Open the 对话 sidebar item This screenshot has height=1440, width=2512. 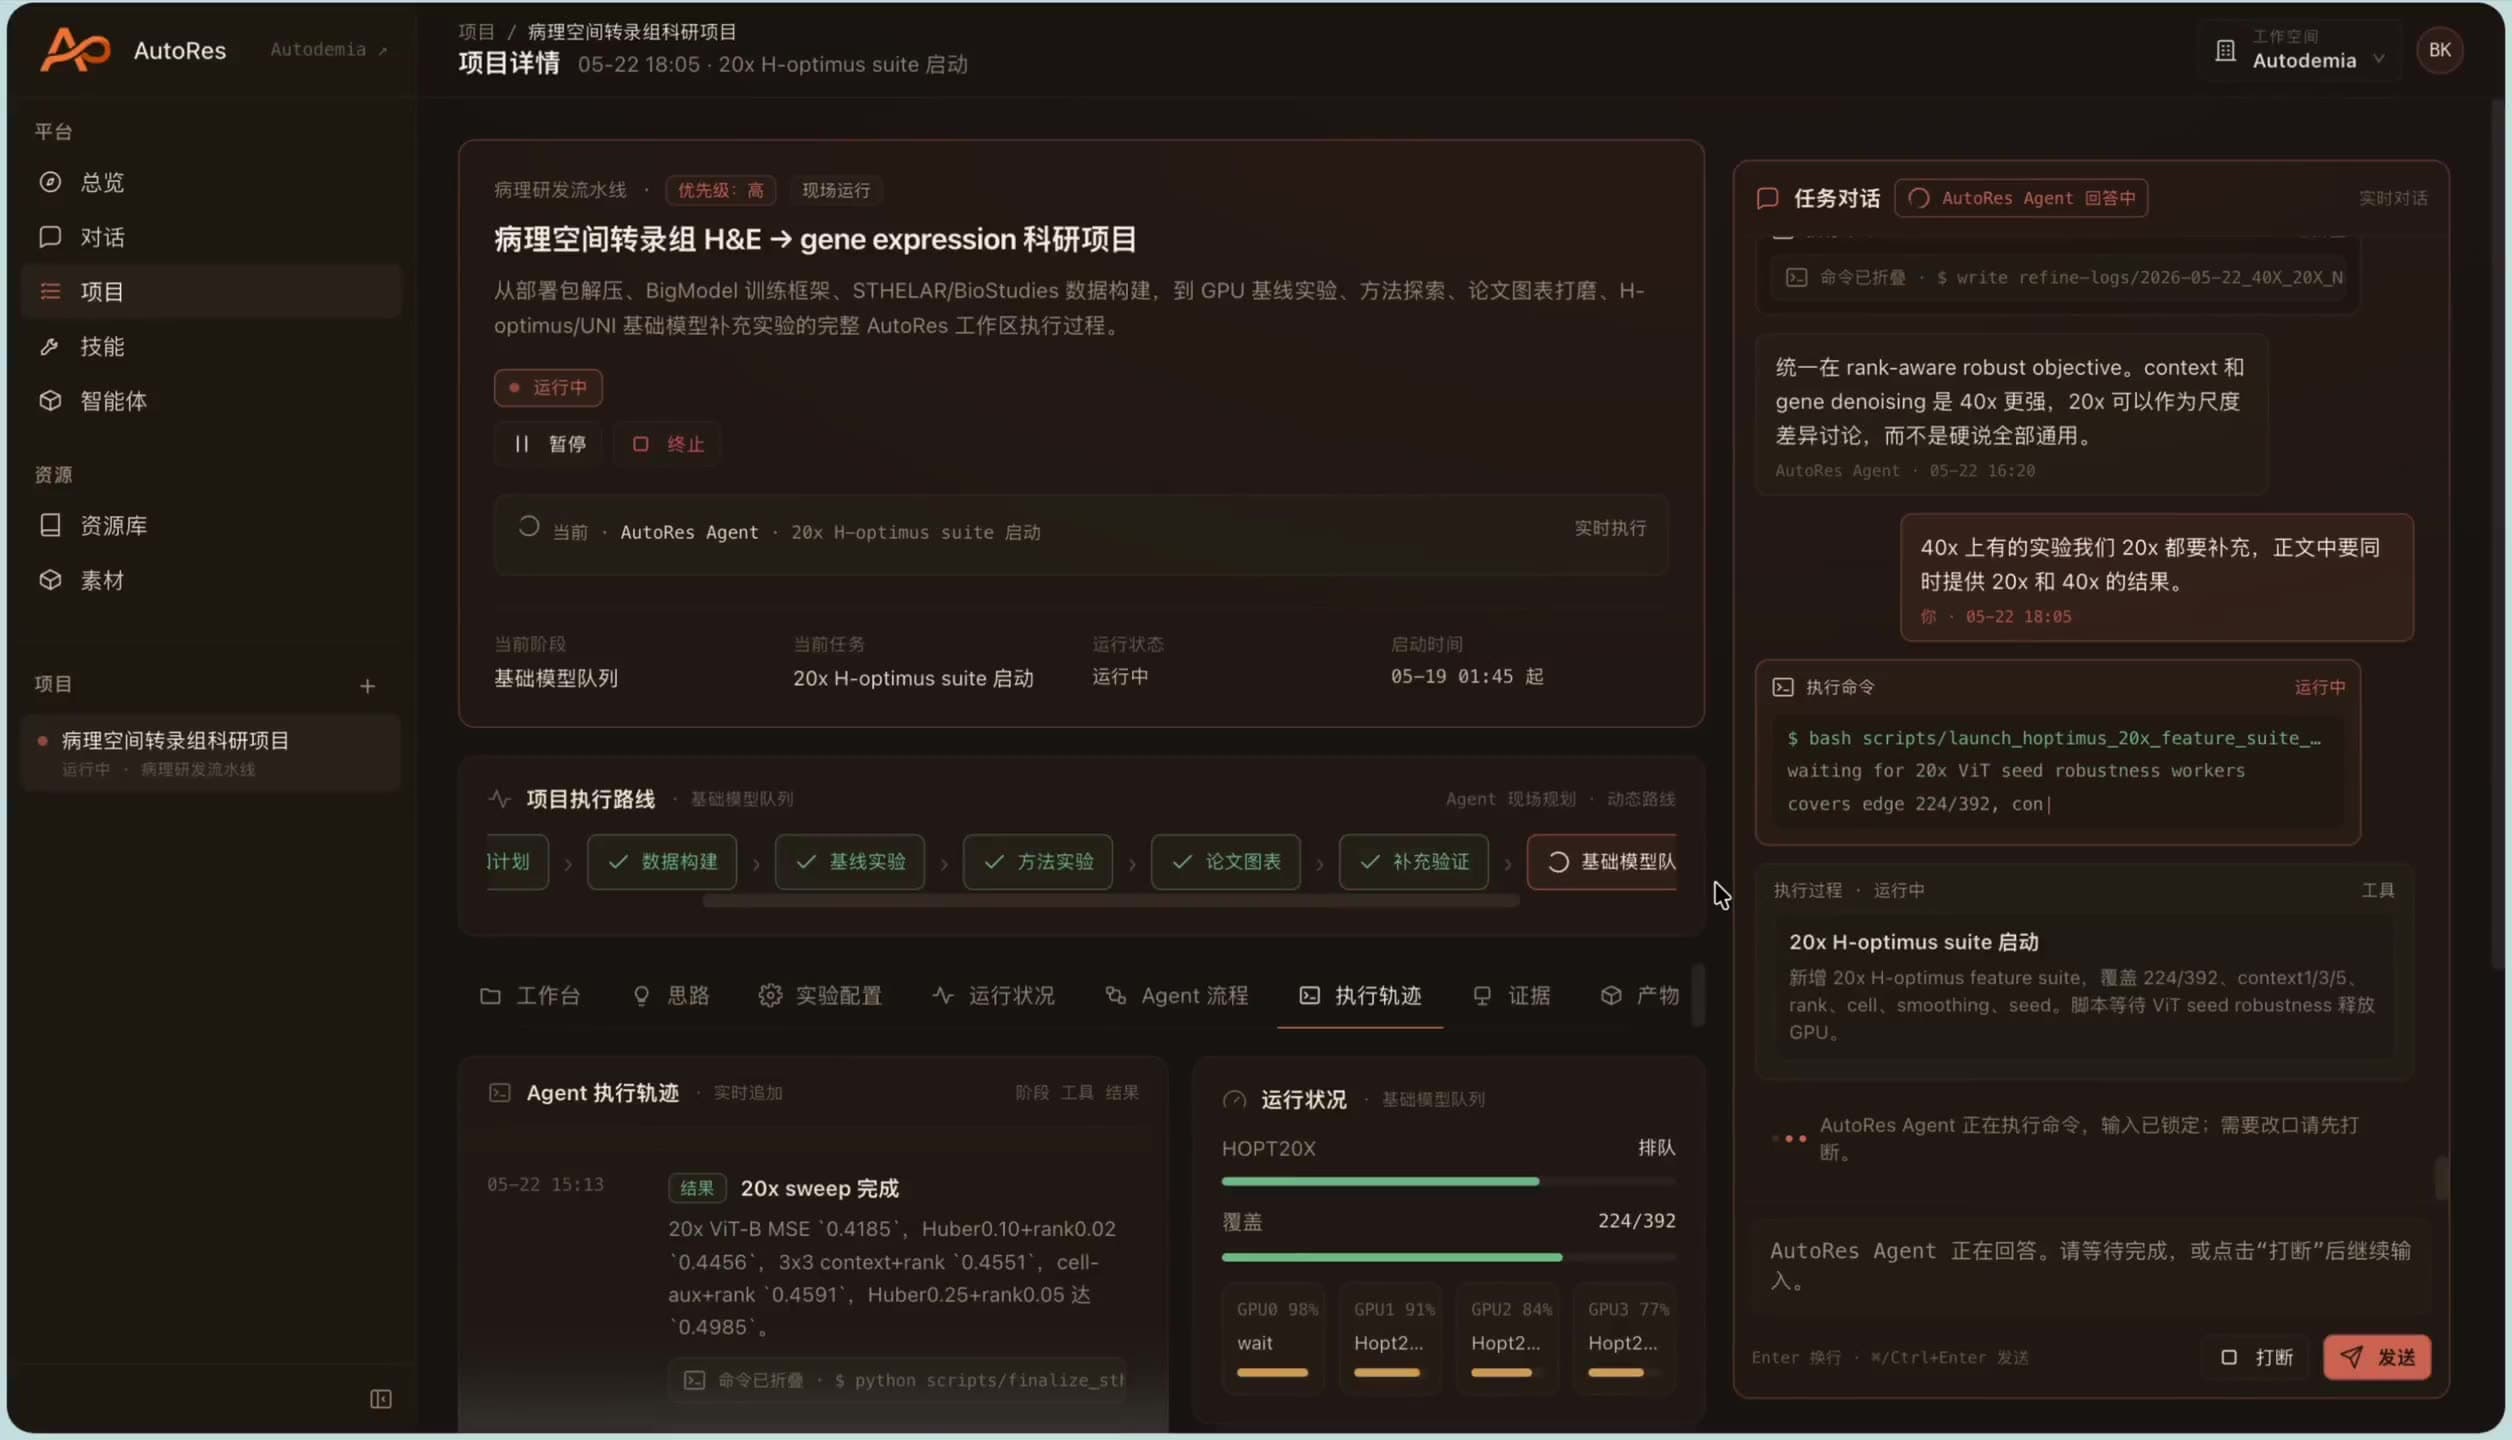point(211,237)
